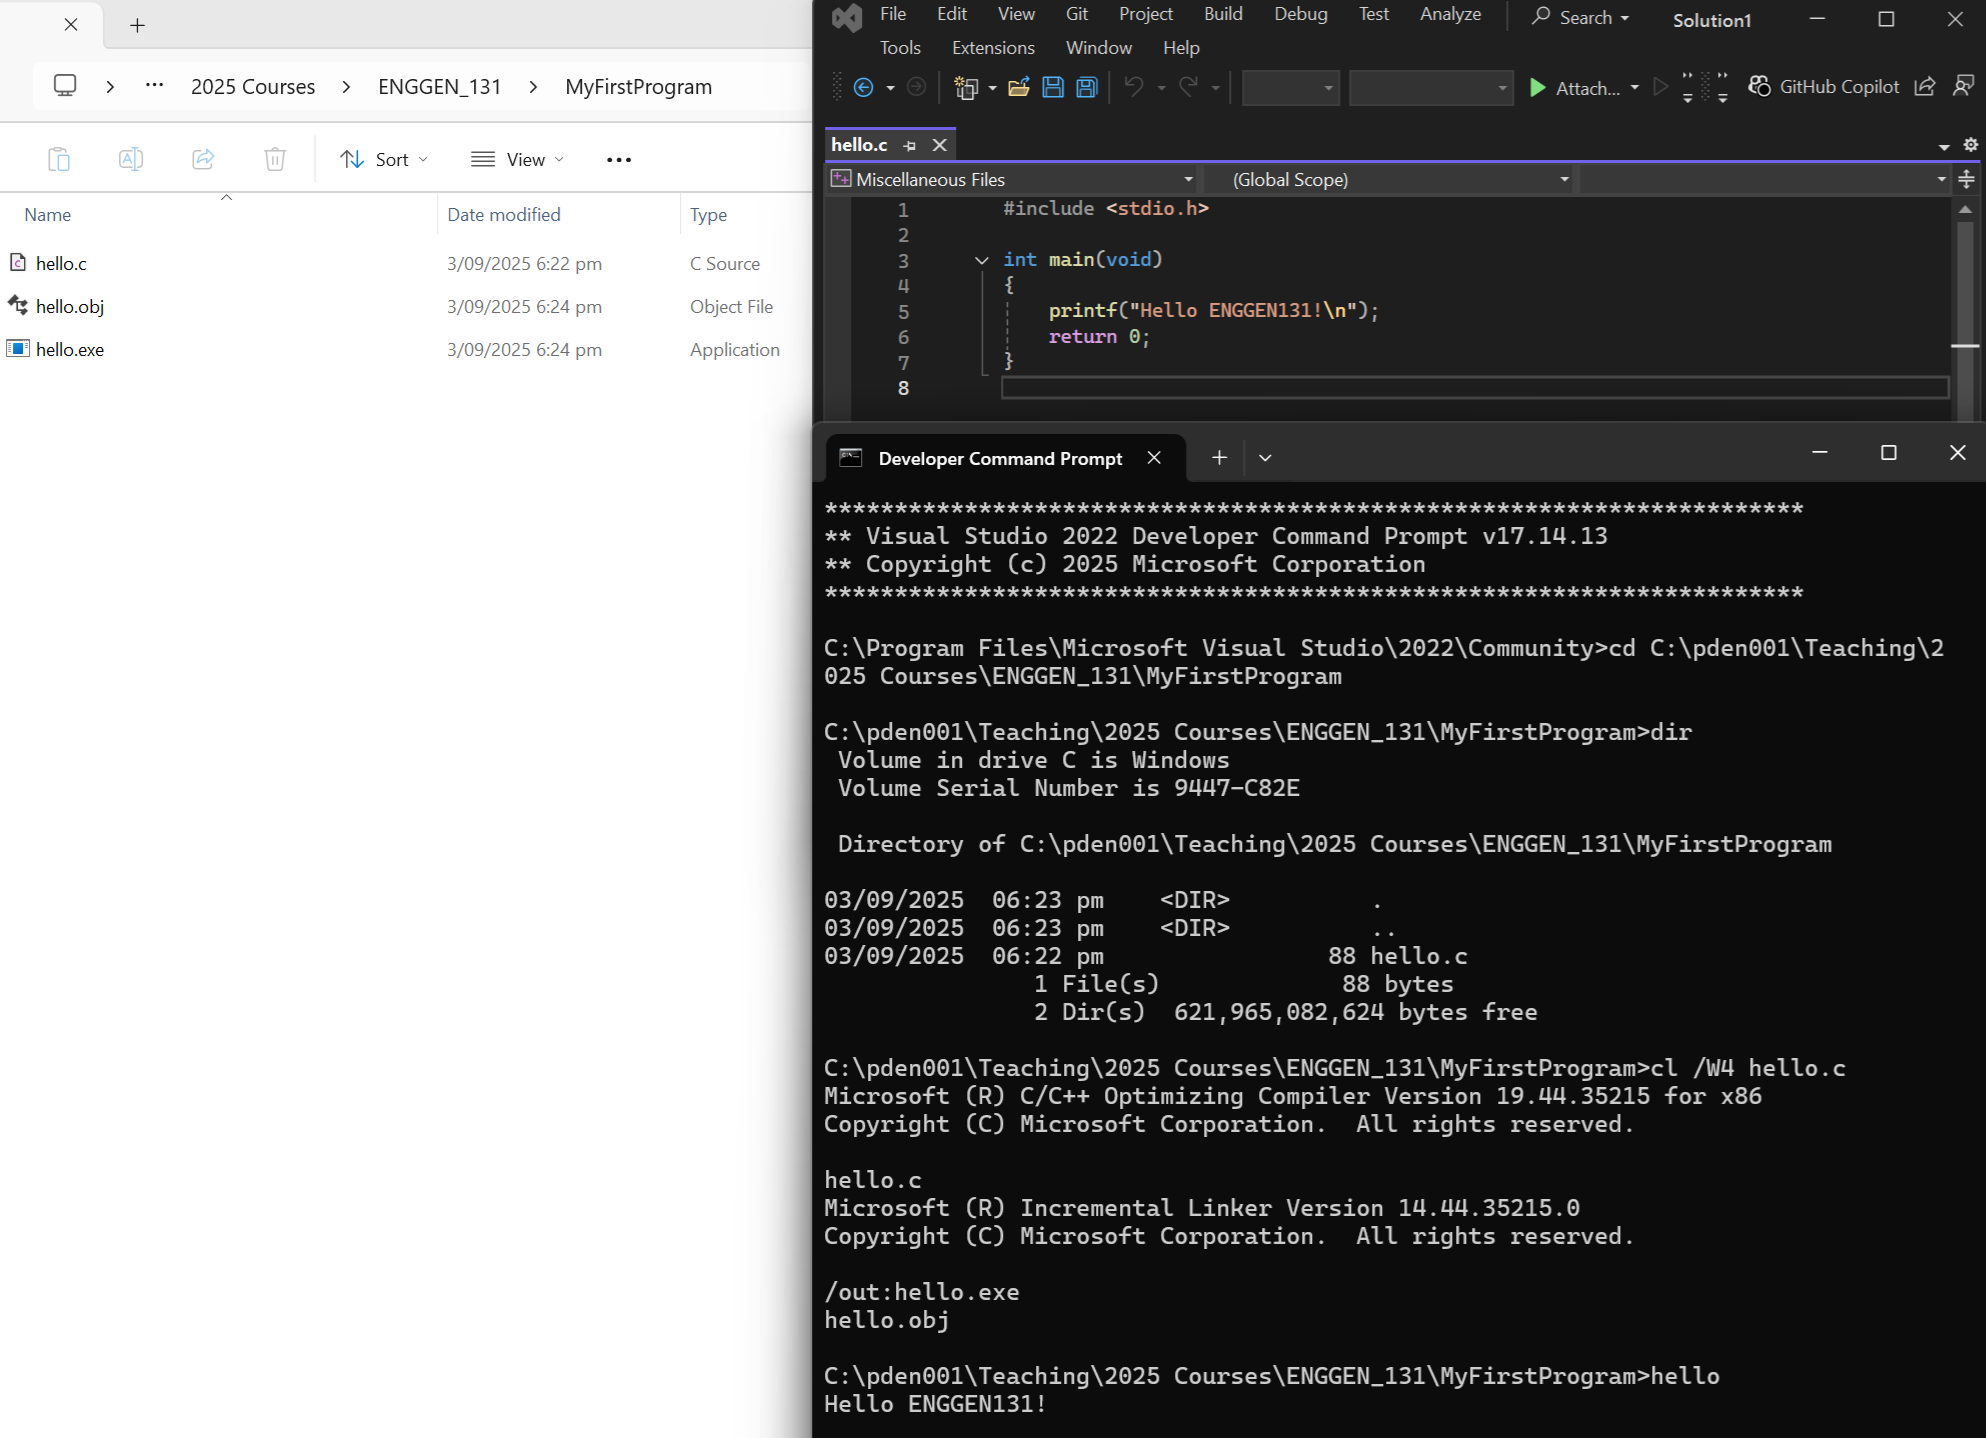The height and width of the screenshot is (1438, 1986).
Task: Click the Send Feedback icon
Action: pyautogui.click(x=1963, y=87)
